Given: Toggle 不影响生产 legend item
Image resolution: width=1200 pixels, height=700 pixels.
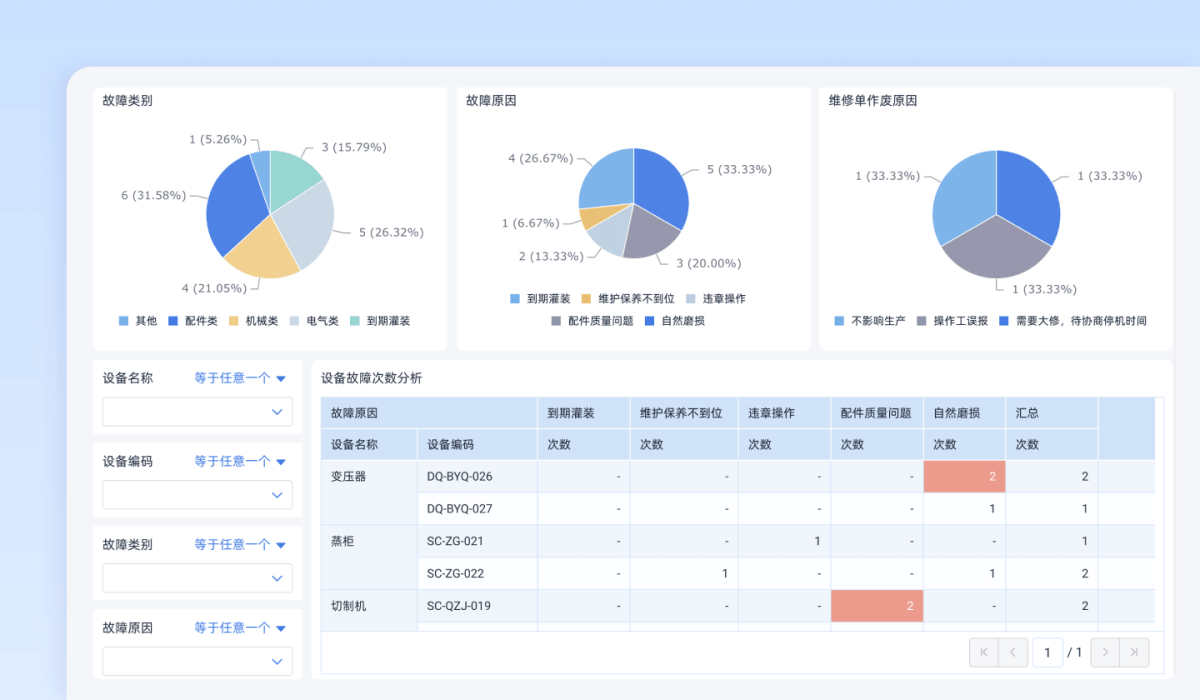Looking at the screenshot, I should (x=870, y=321).
